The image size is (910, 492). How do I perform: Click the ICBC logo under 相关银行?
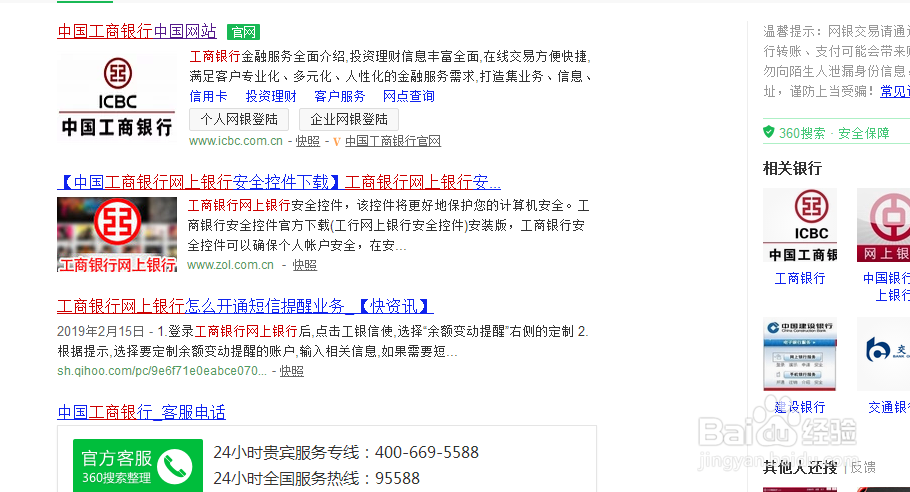pos(800,225)
